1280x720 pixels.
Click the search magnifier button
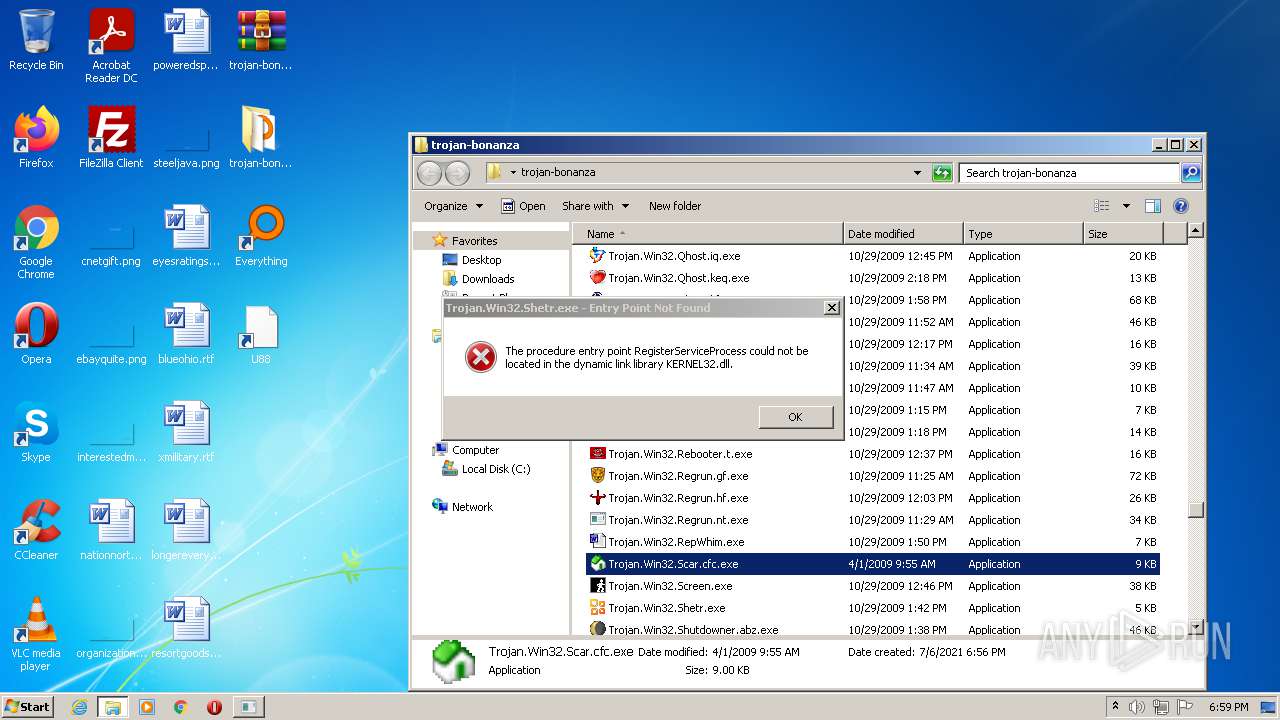pos(1190,173)
